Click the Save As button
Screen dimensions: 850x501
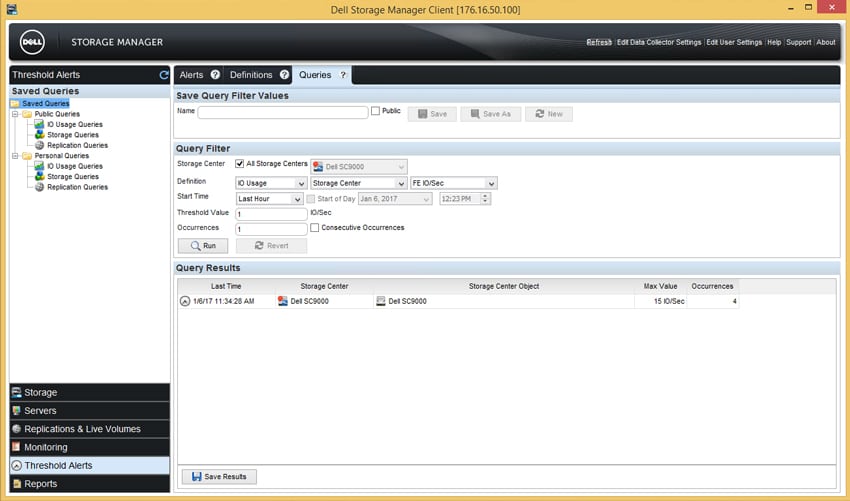point(491,114)
